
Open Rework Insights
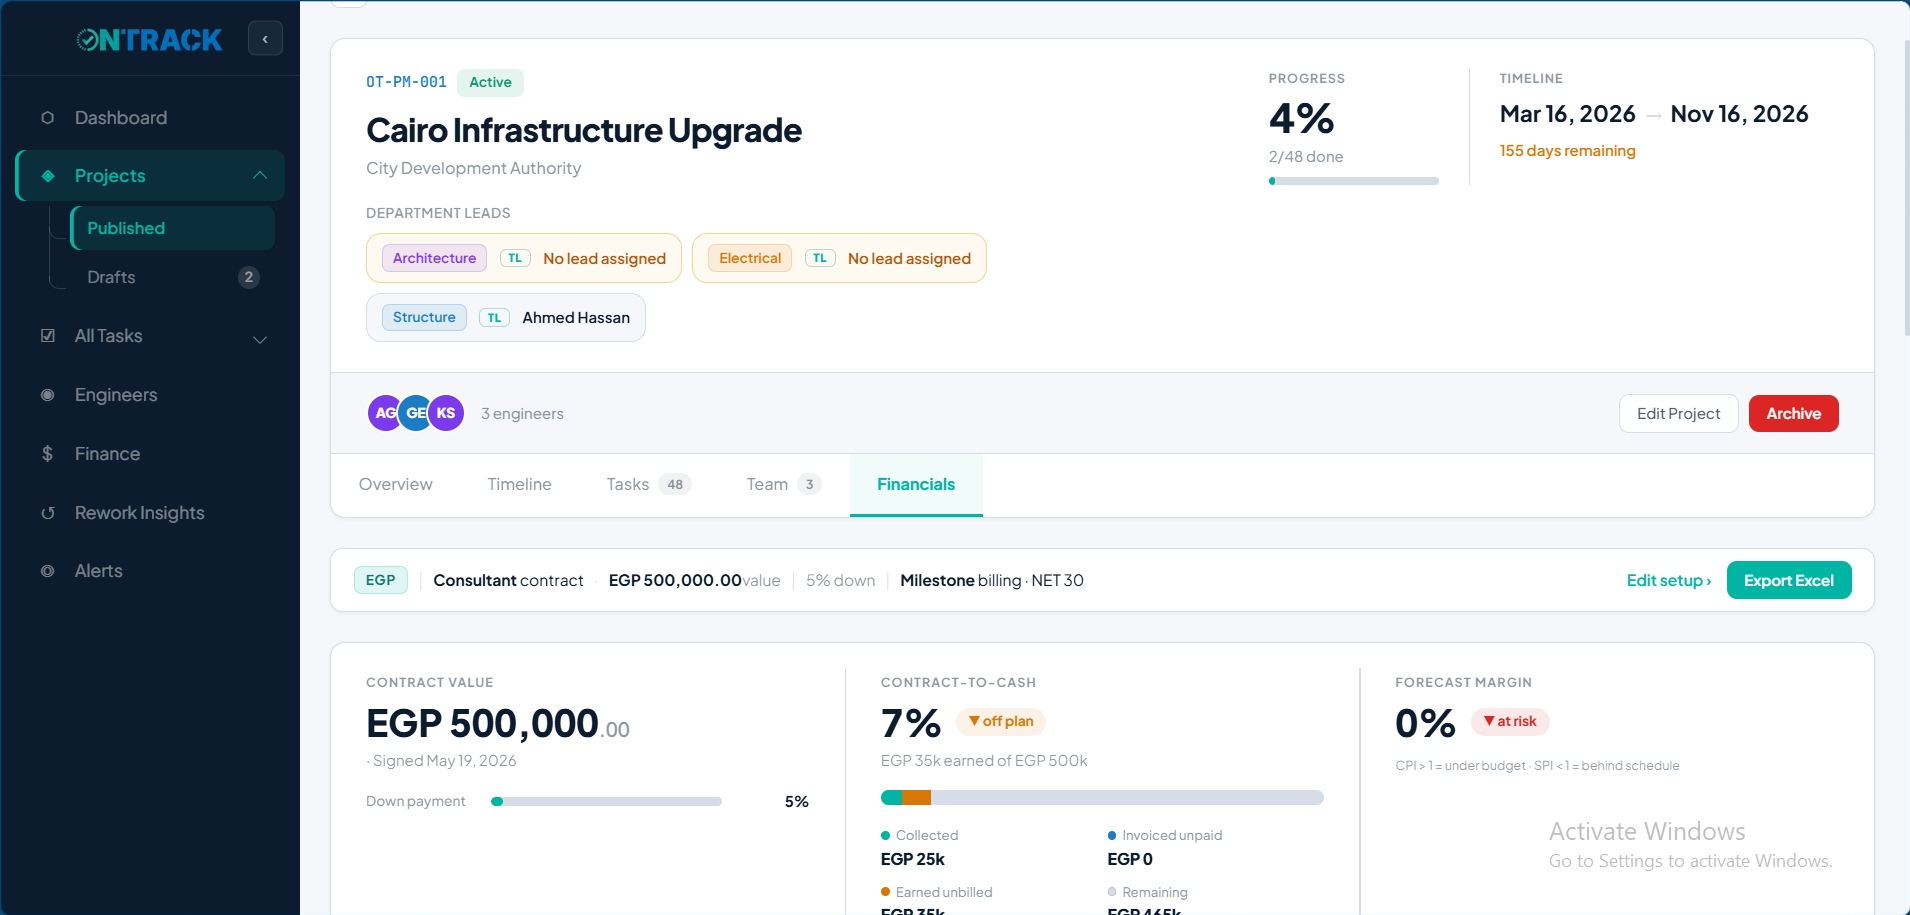click(150, 513)
